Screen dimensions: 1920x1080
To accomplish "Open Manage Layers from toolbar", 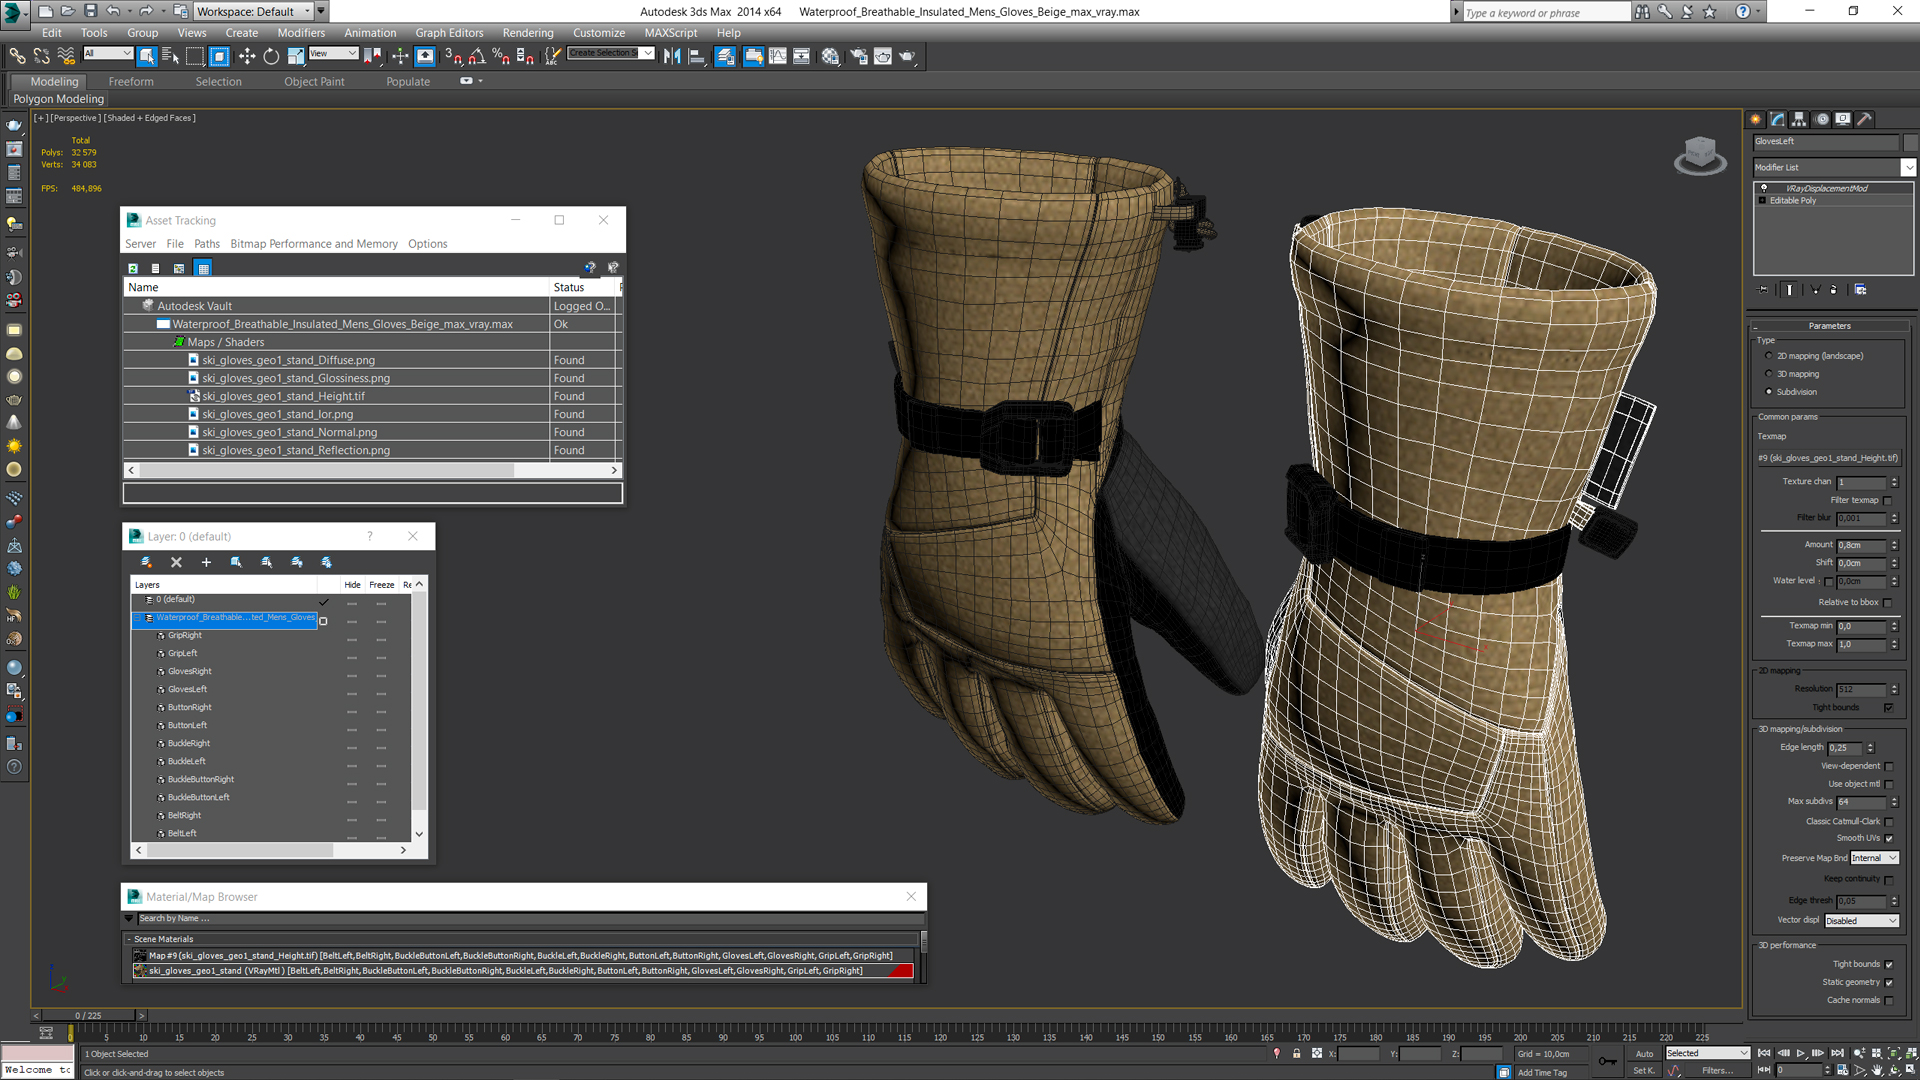I will (725, 57).
